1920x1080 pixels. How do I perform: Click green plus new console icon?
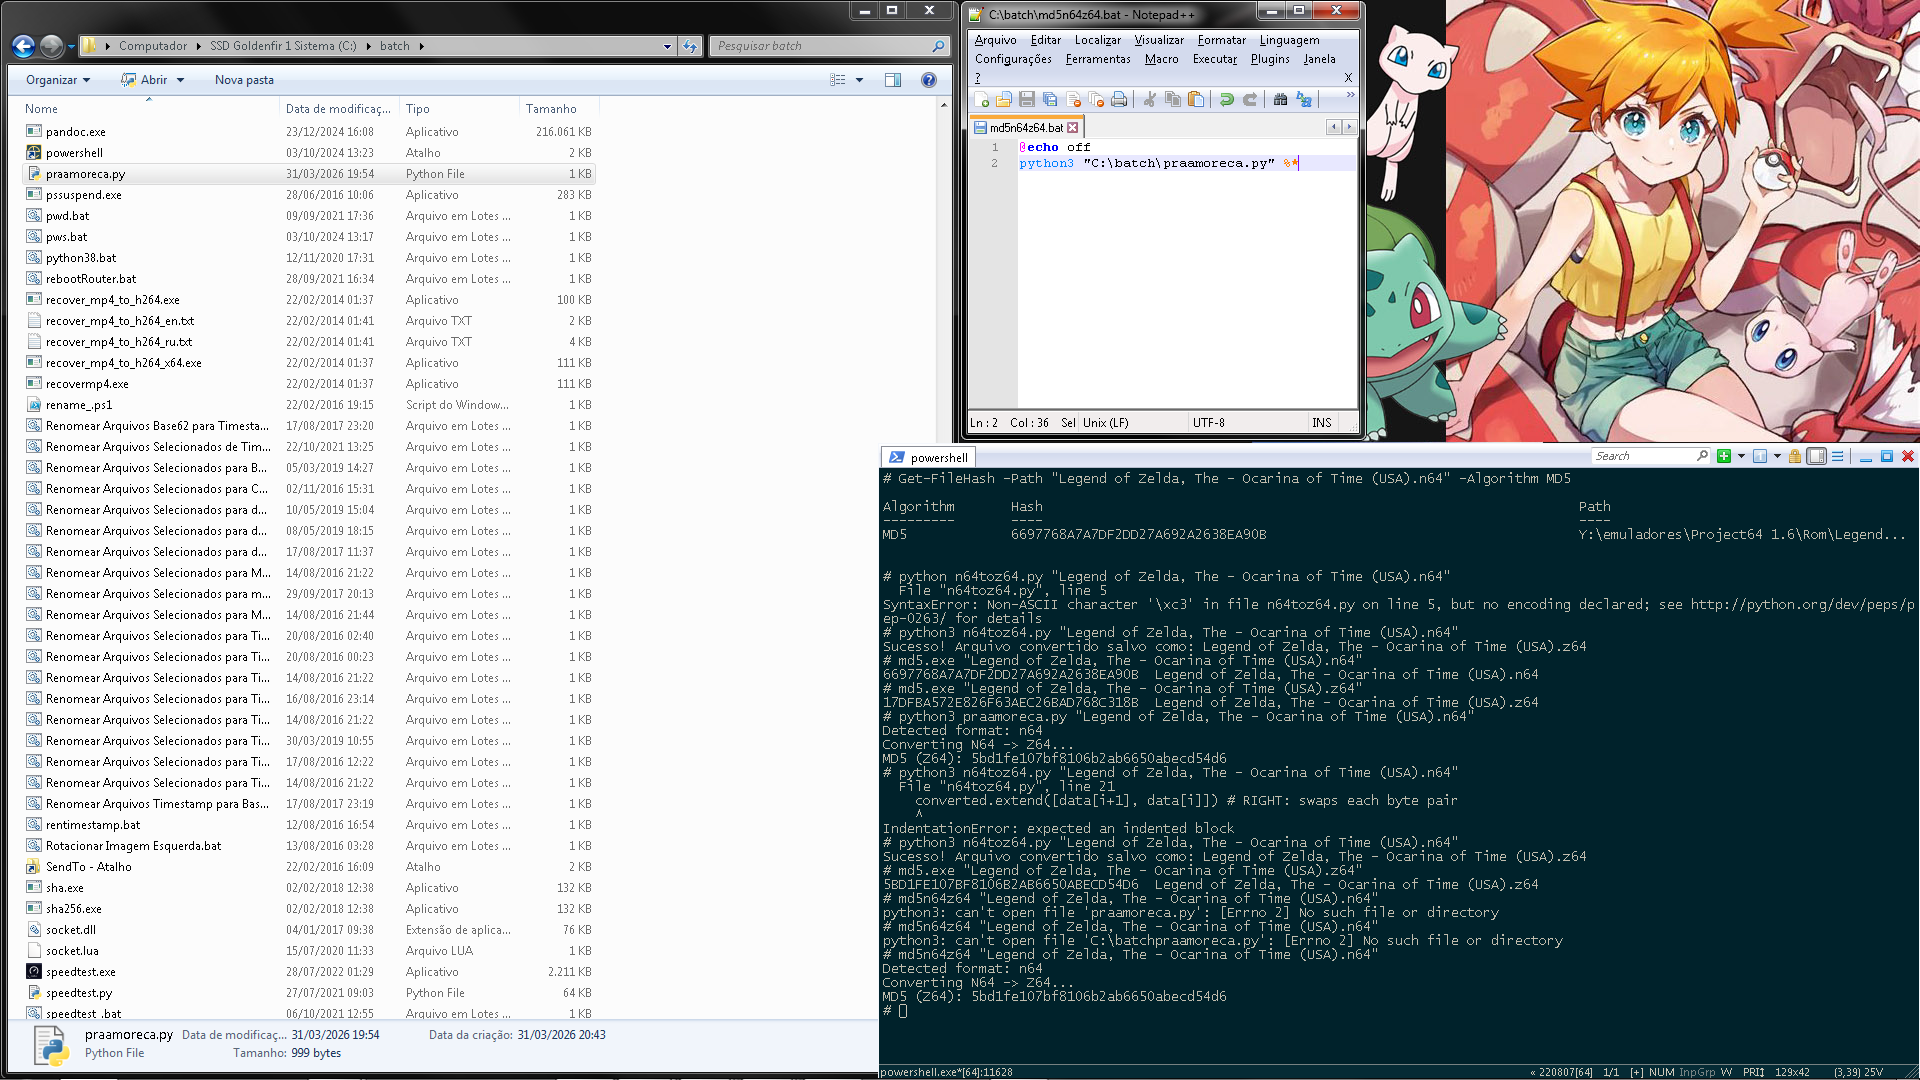1724,456
